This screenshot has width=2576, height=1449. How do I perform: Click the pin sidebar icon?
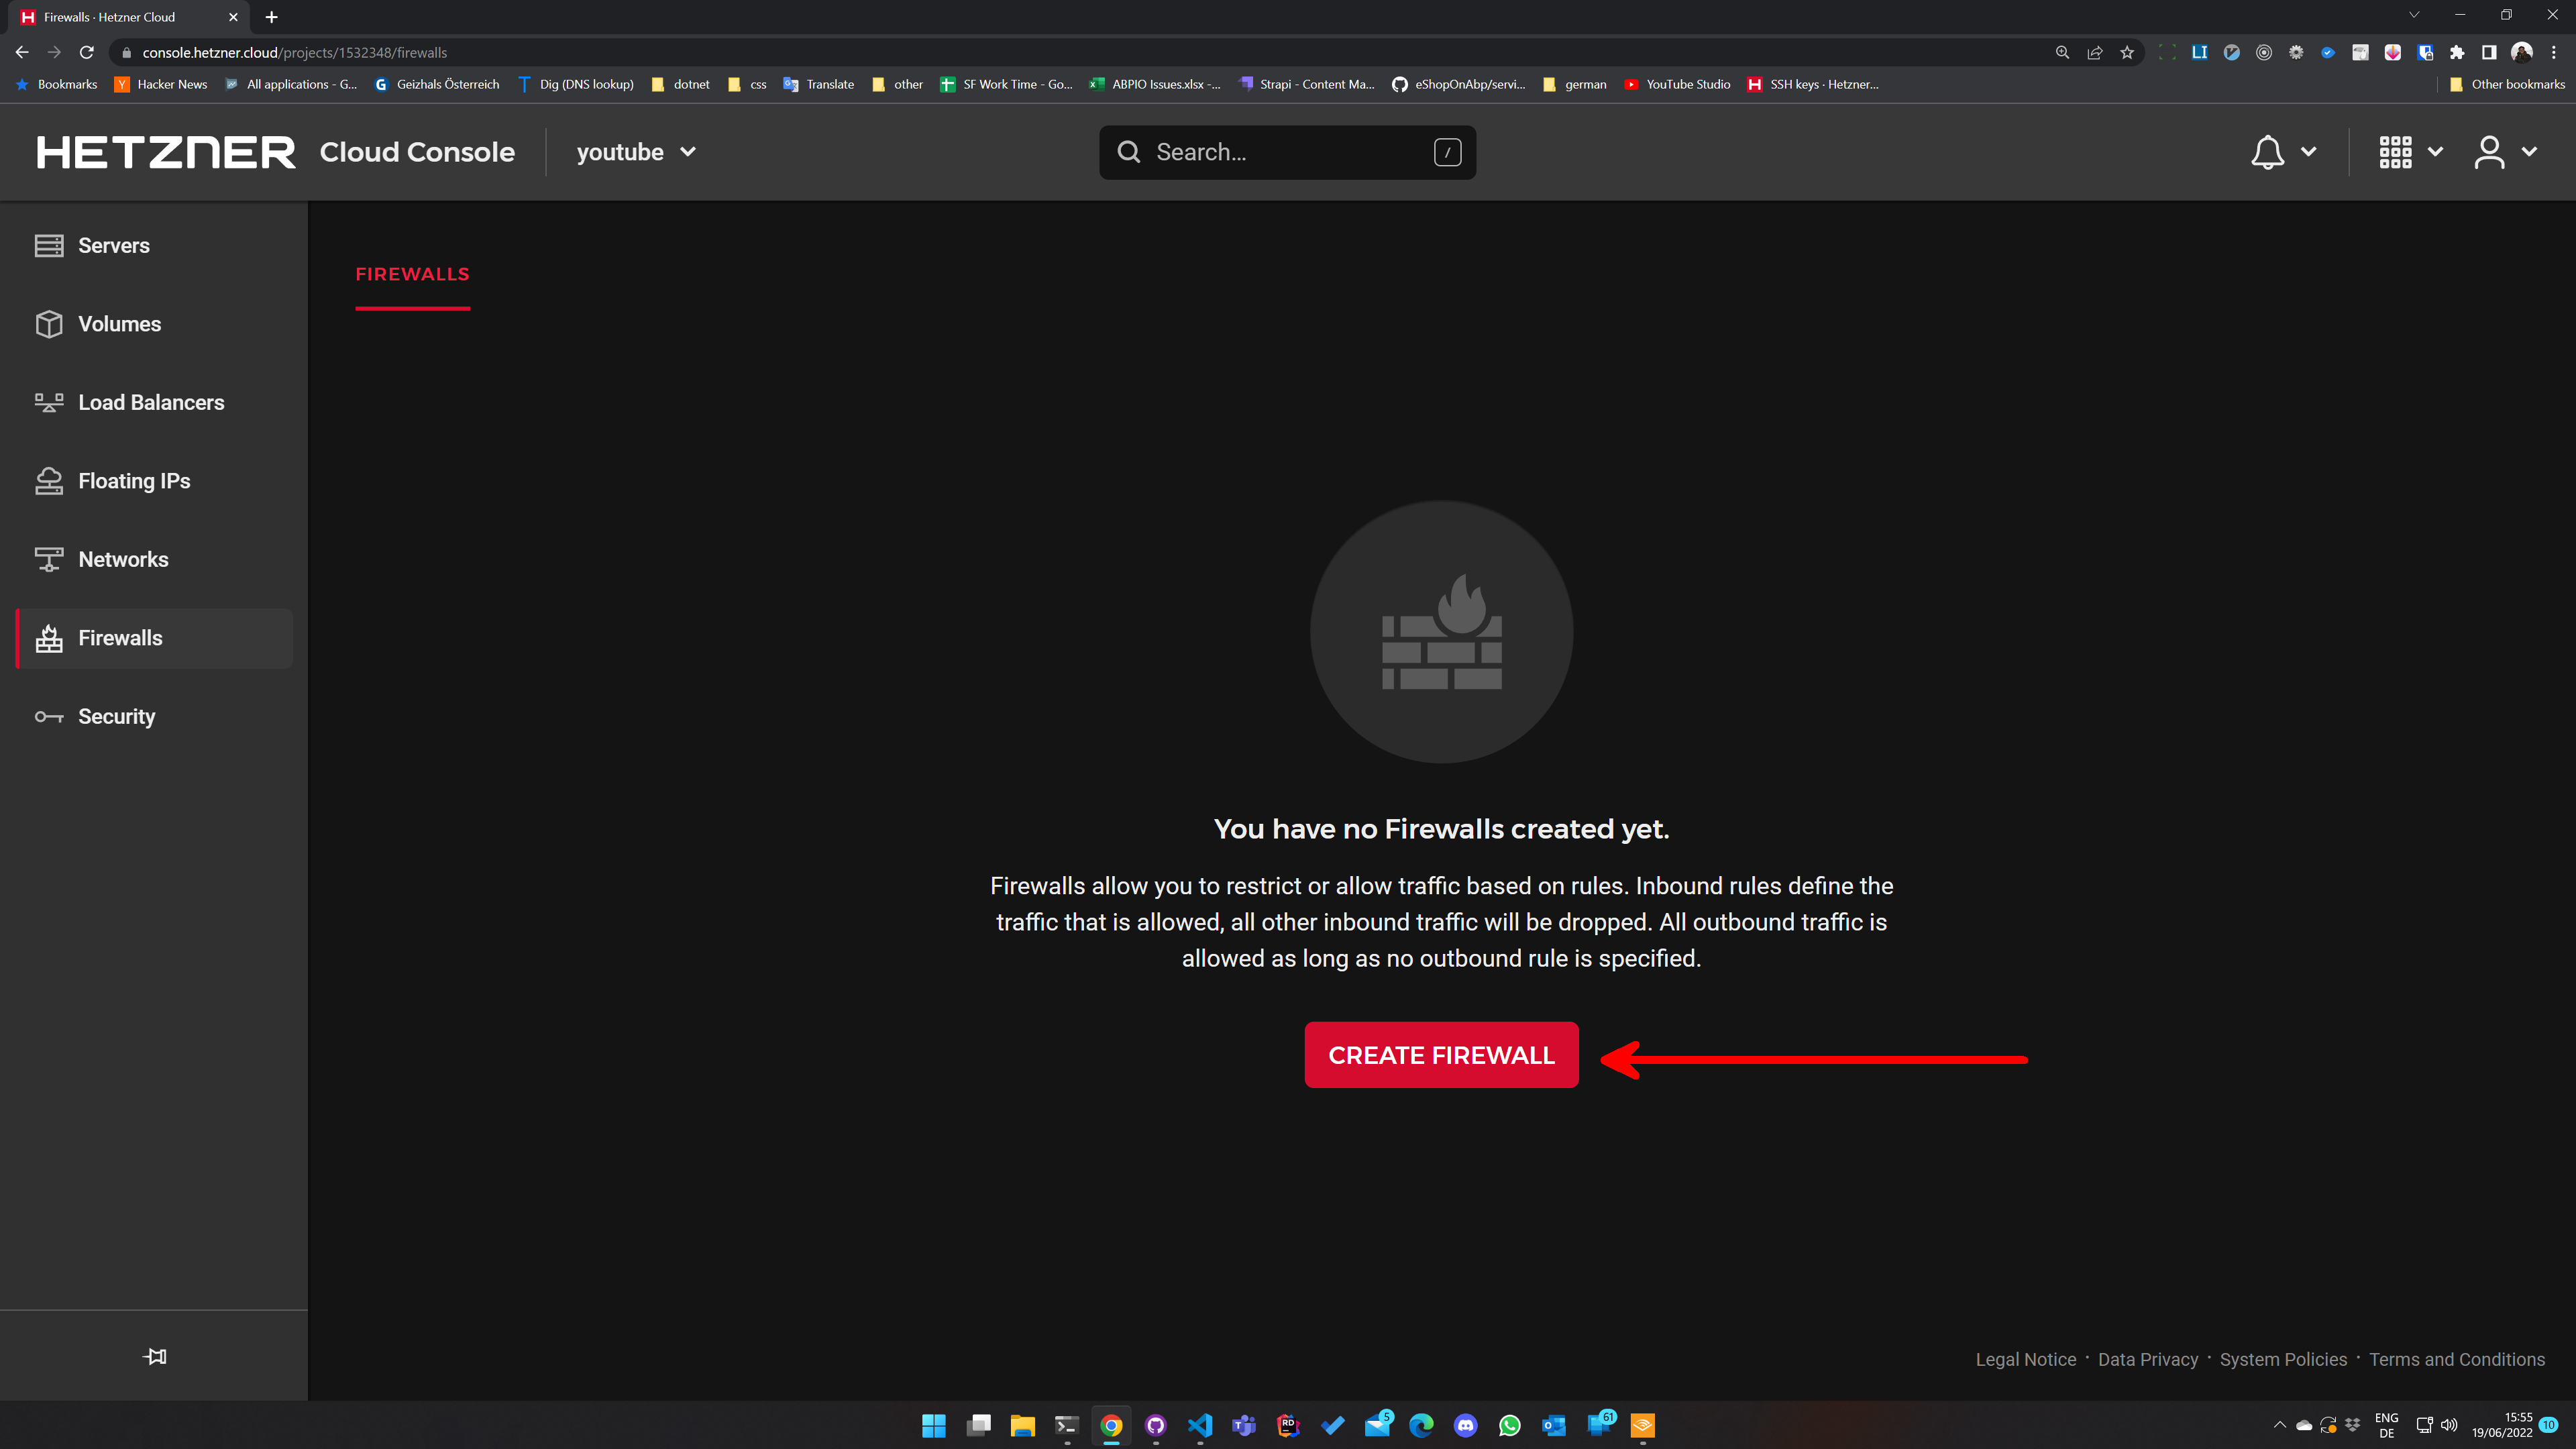click(154, 1356)
